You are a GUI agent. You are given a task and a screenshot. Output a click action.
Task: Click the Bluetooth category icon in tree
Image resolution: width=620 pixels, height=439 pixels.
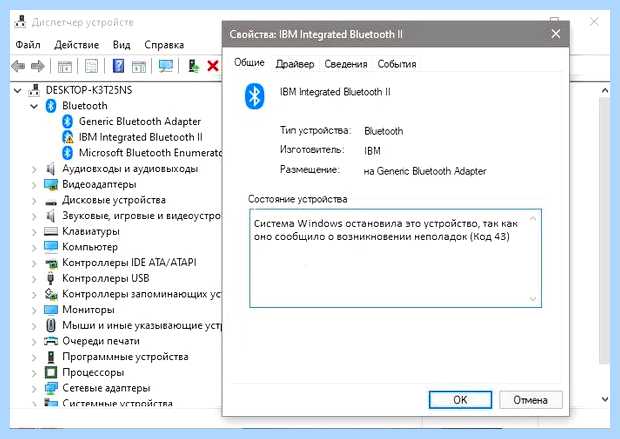coord(51,106)
